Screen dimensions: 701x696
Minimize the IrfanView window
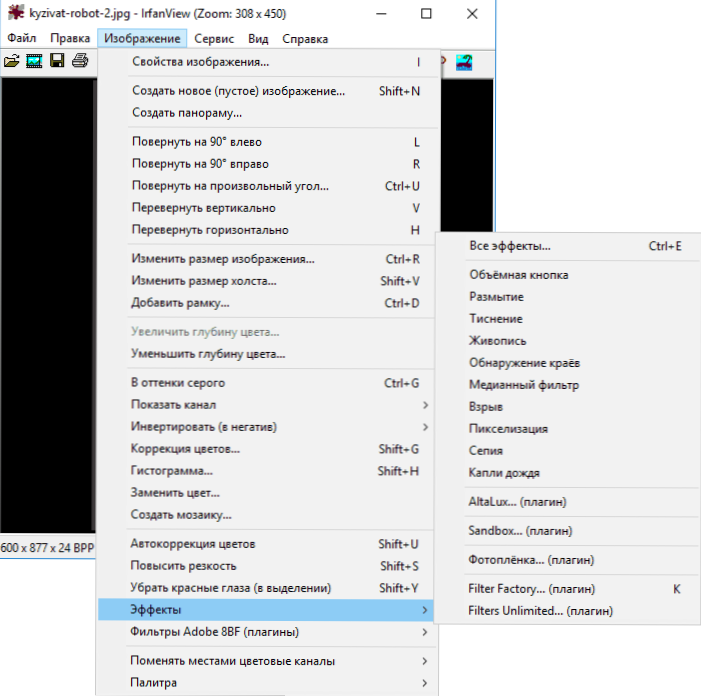point(381,14)
